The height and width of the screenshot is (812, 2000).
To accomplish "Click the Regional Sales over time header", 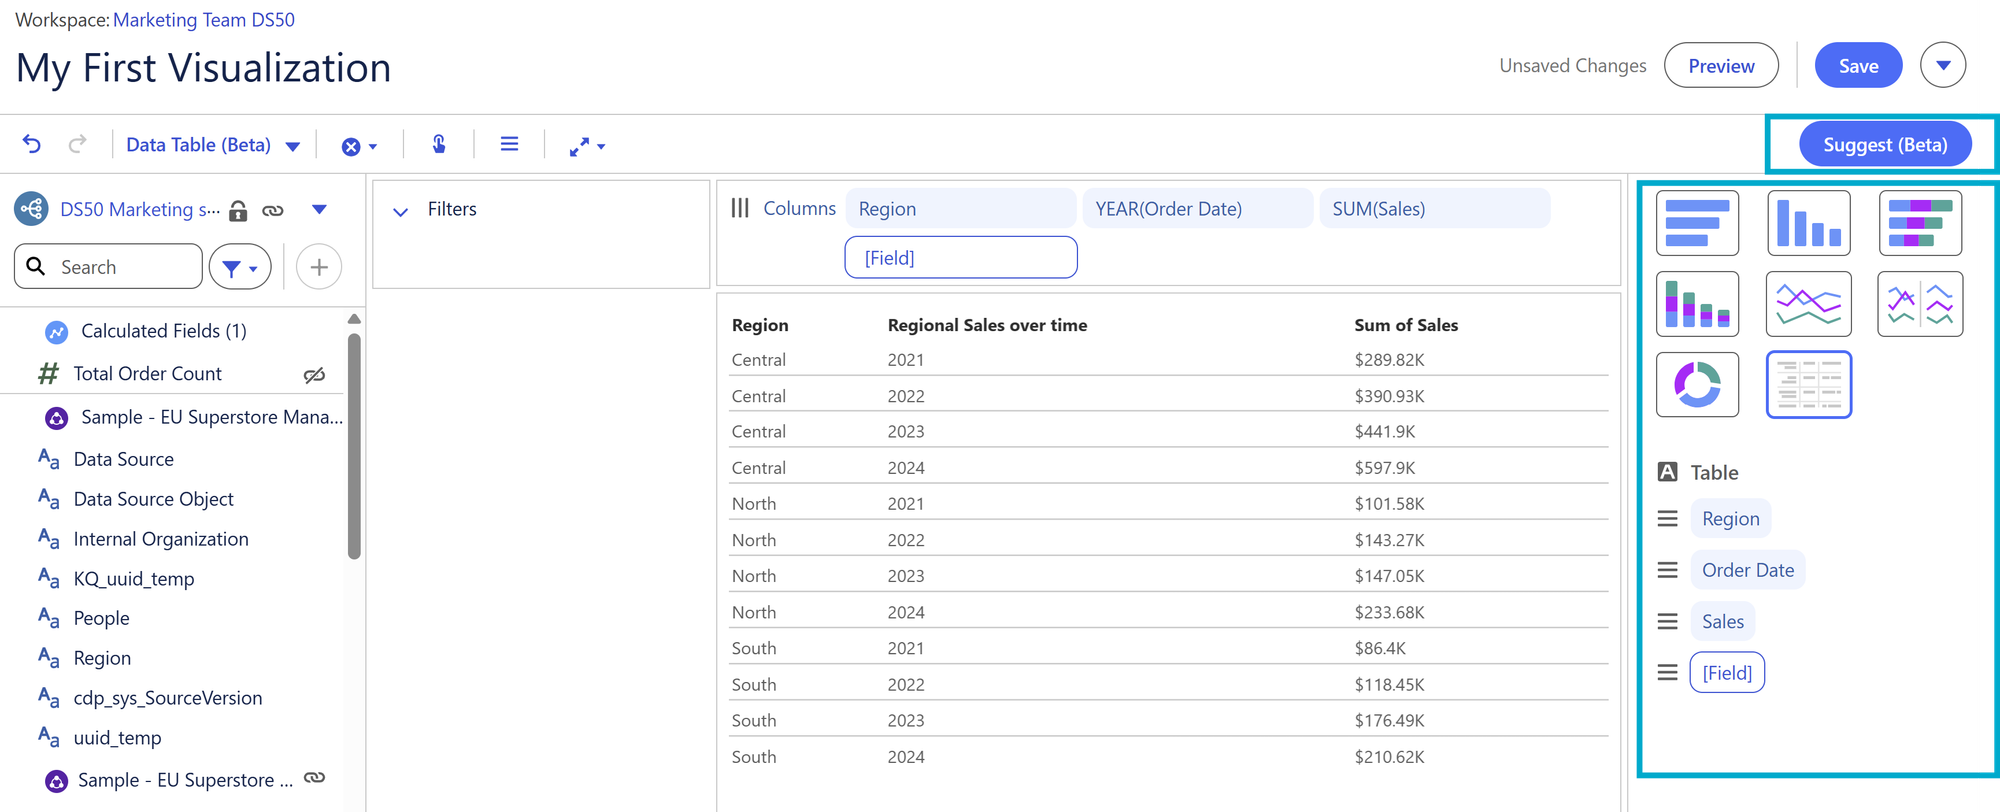I will point(987,325).
